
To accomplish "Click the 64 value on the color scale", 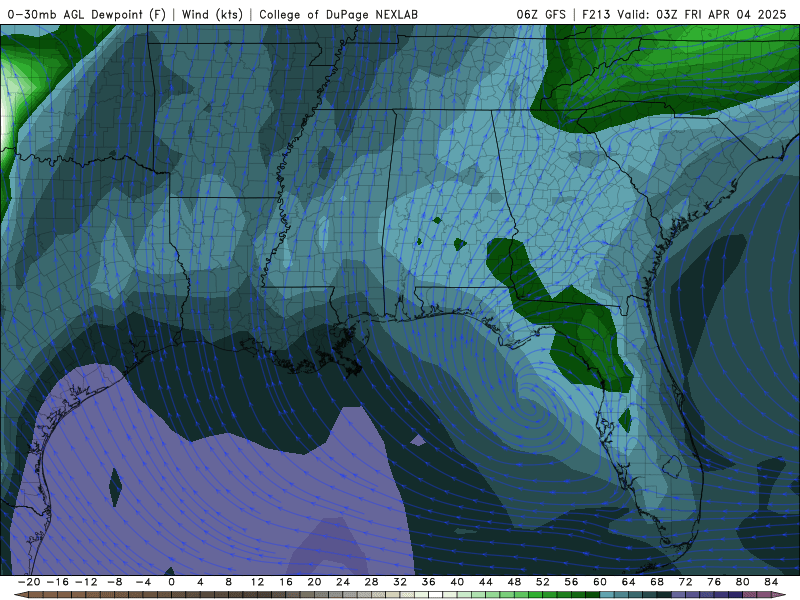I will (x=629, y=582).
